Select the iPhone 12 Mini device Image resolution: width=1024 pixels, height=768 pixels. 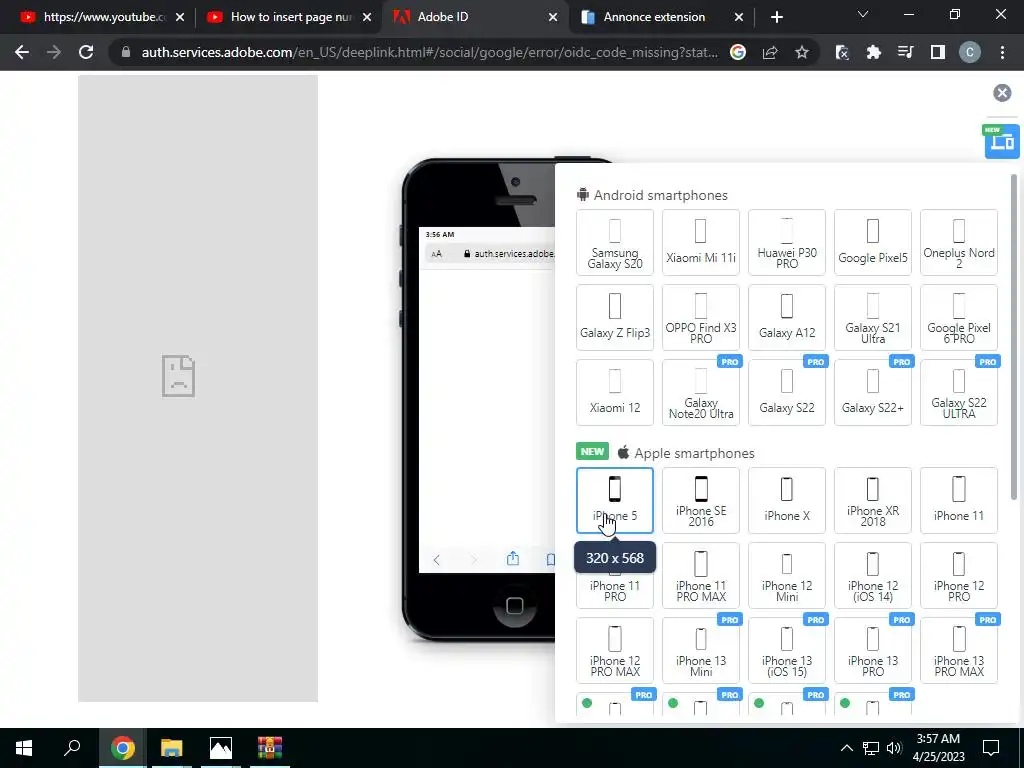[787, 575]
